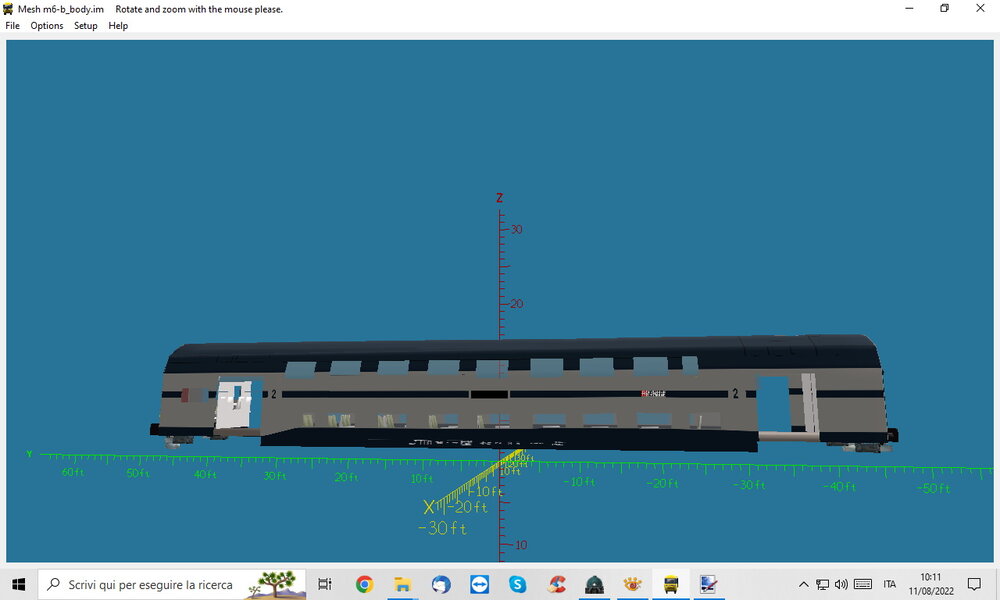Launch Google Chrome from the taskbar

click(364, 584)
